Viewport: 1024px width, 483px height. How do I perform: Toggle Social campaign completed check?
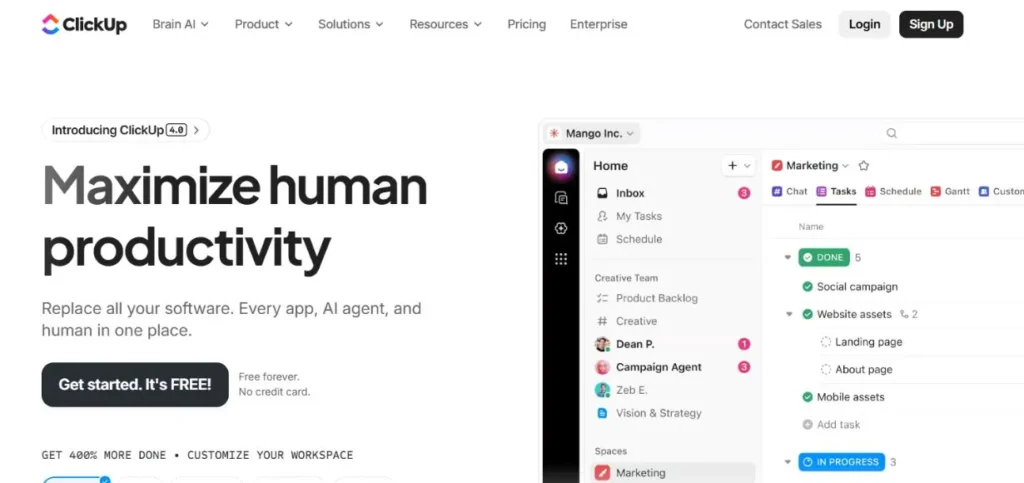click(807, 287)
